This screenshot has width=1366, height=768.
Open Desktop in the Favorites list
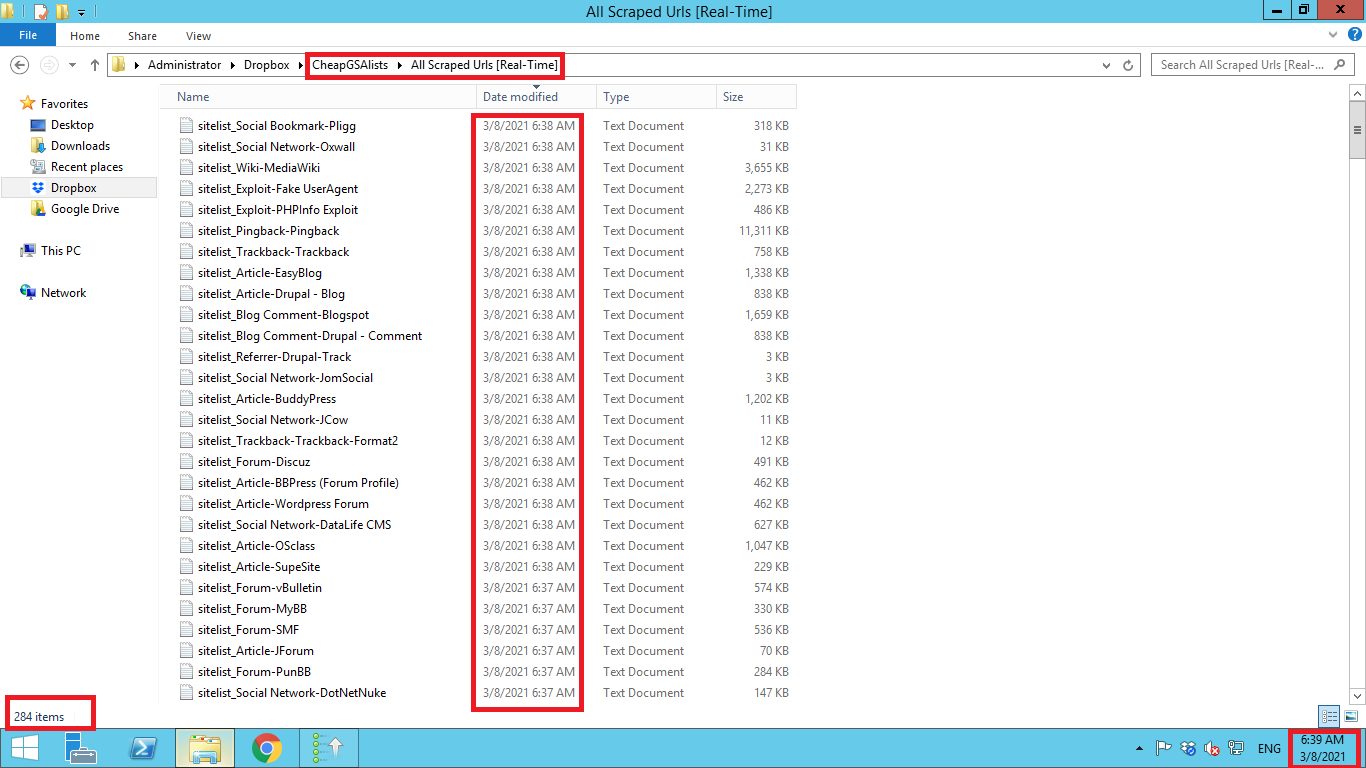72,125
